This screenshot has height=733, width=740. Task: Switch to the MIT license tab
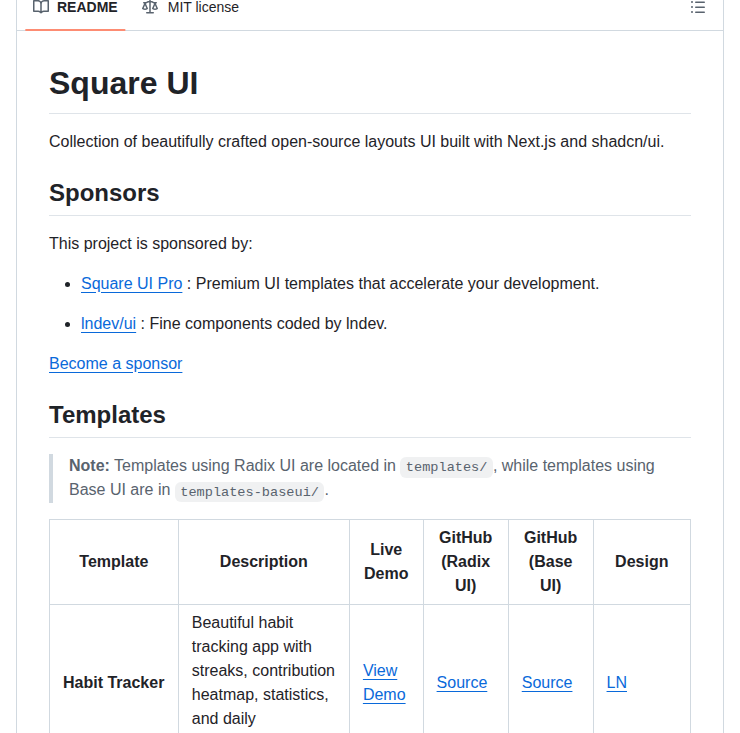tap(202, 7)
